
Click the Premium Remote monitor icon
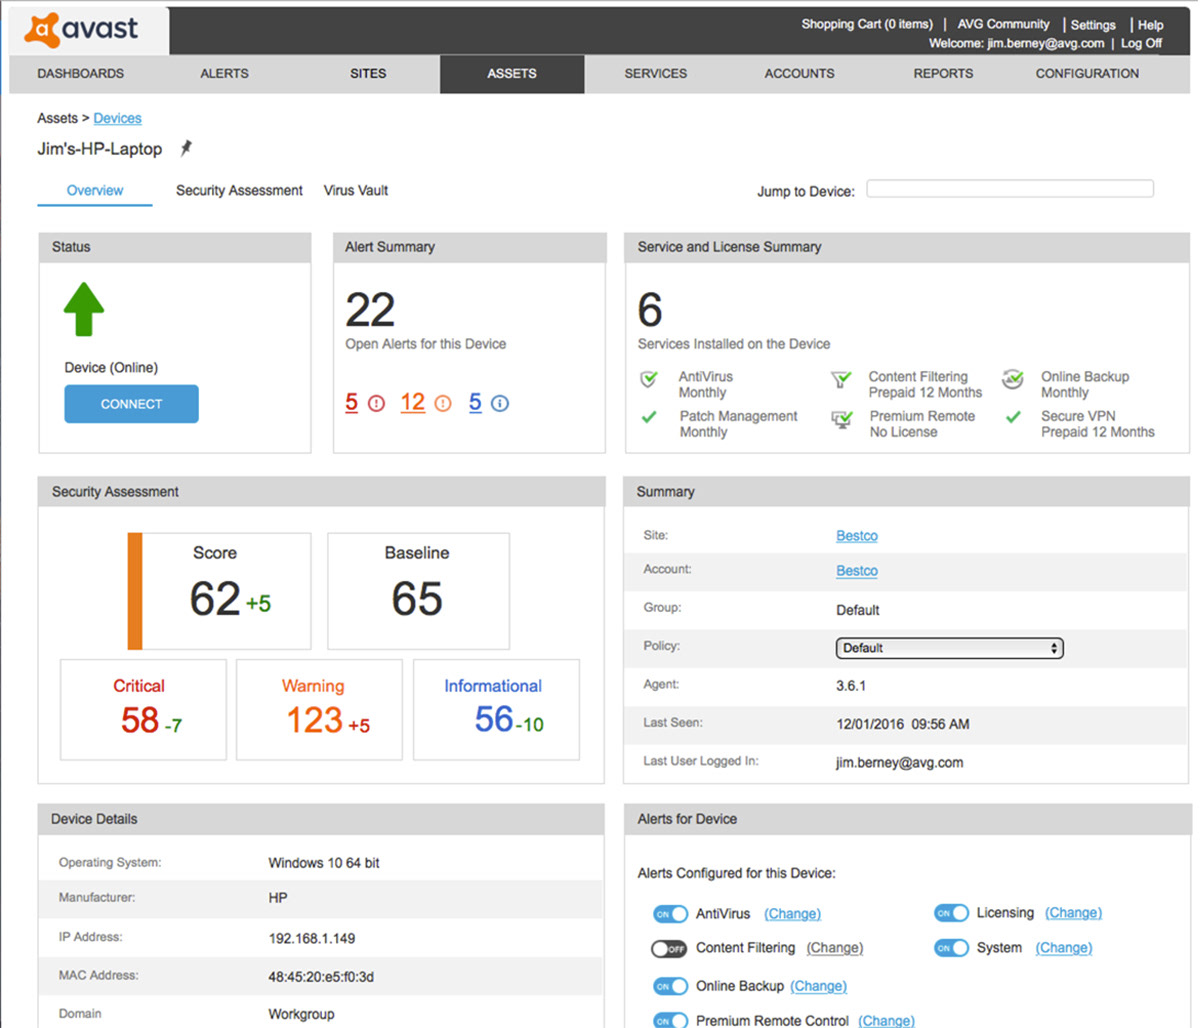(842, 419)
